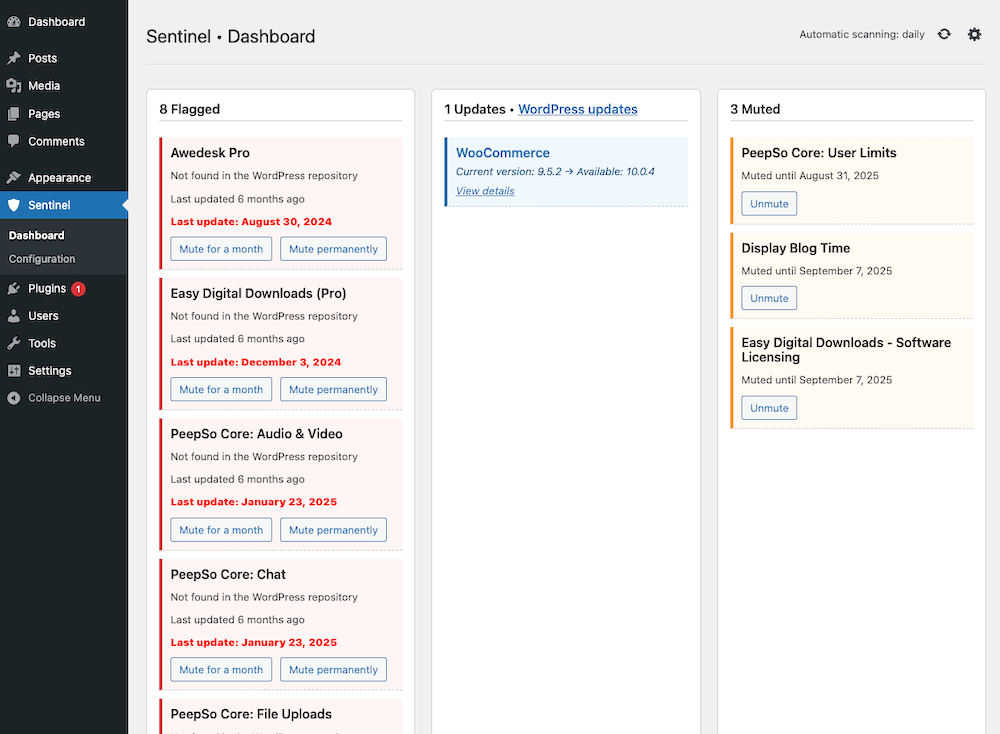
Task: Unmute Easy Digital Downloads - Software Licensing
Action: pos(768,407)
